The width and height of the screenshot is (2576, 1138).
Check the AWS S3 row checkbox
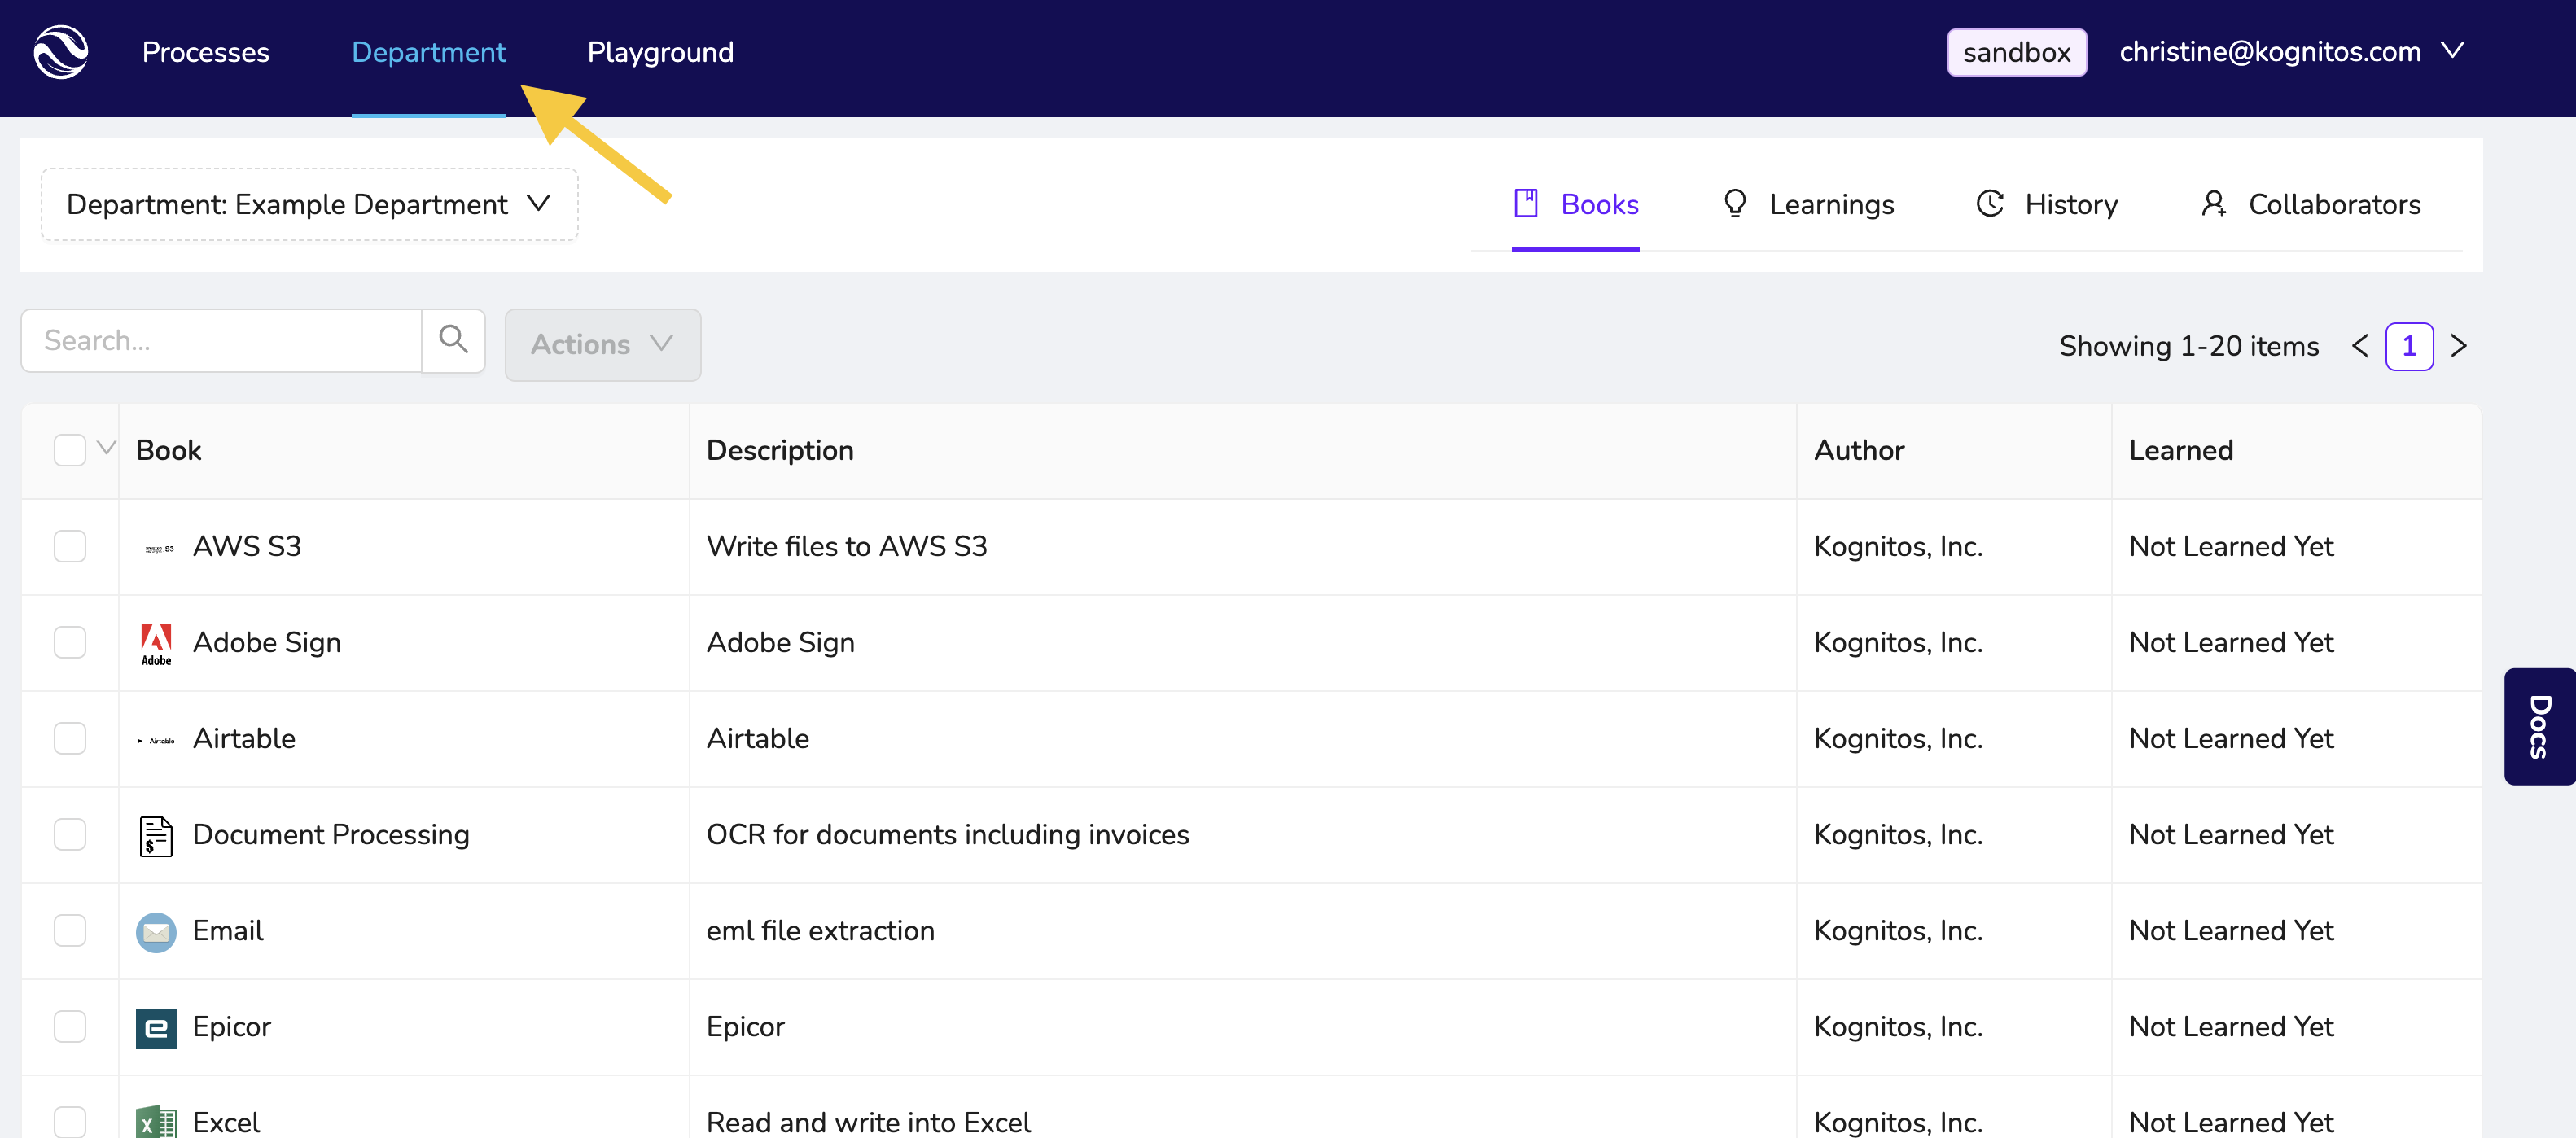tap(70, 546)
